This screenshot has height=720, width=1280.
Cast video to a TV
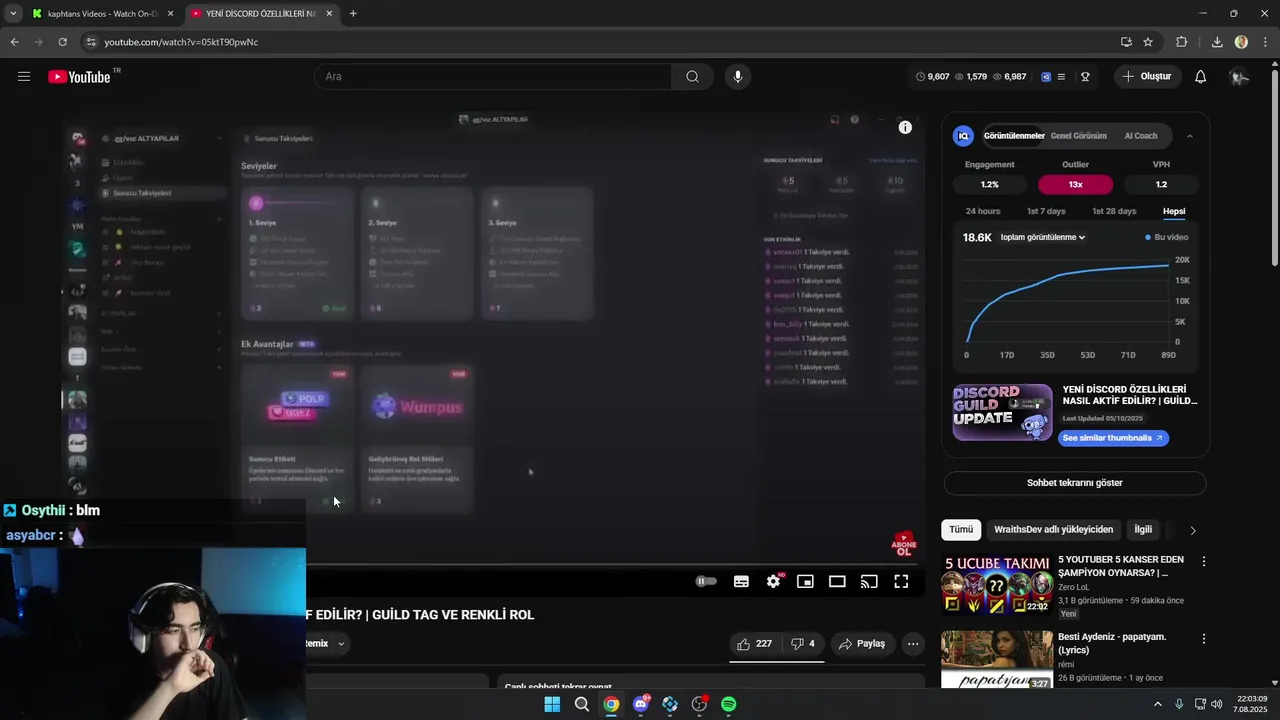(869, 581)
